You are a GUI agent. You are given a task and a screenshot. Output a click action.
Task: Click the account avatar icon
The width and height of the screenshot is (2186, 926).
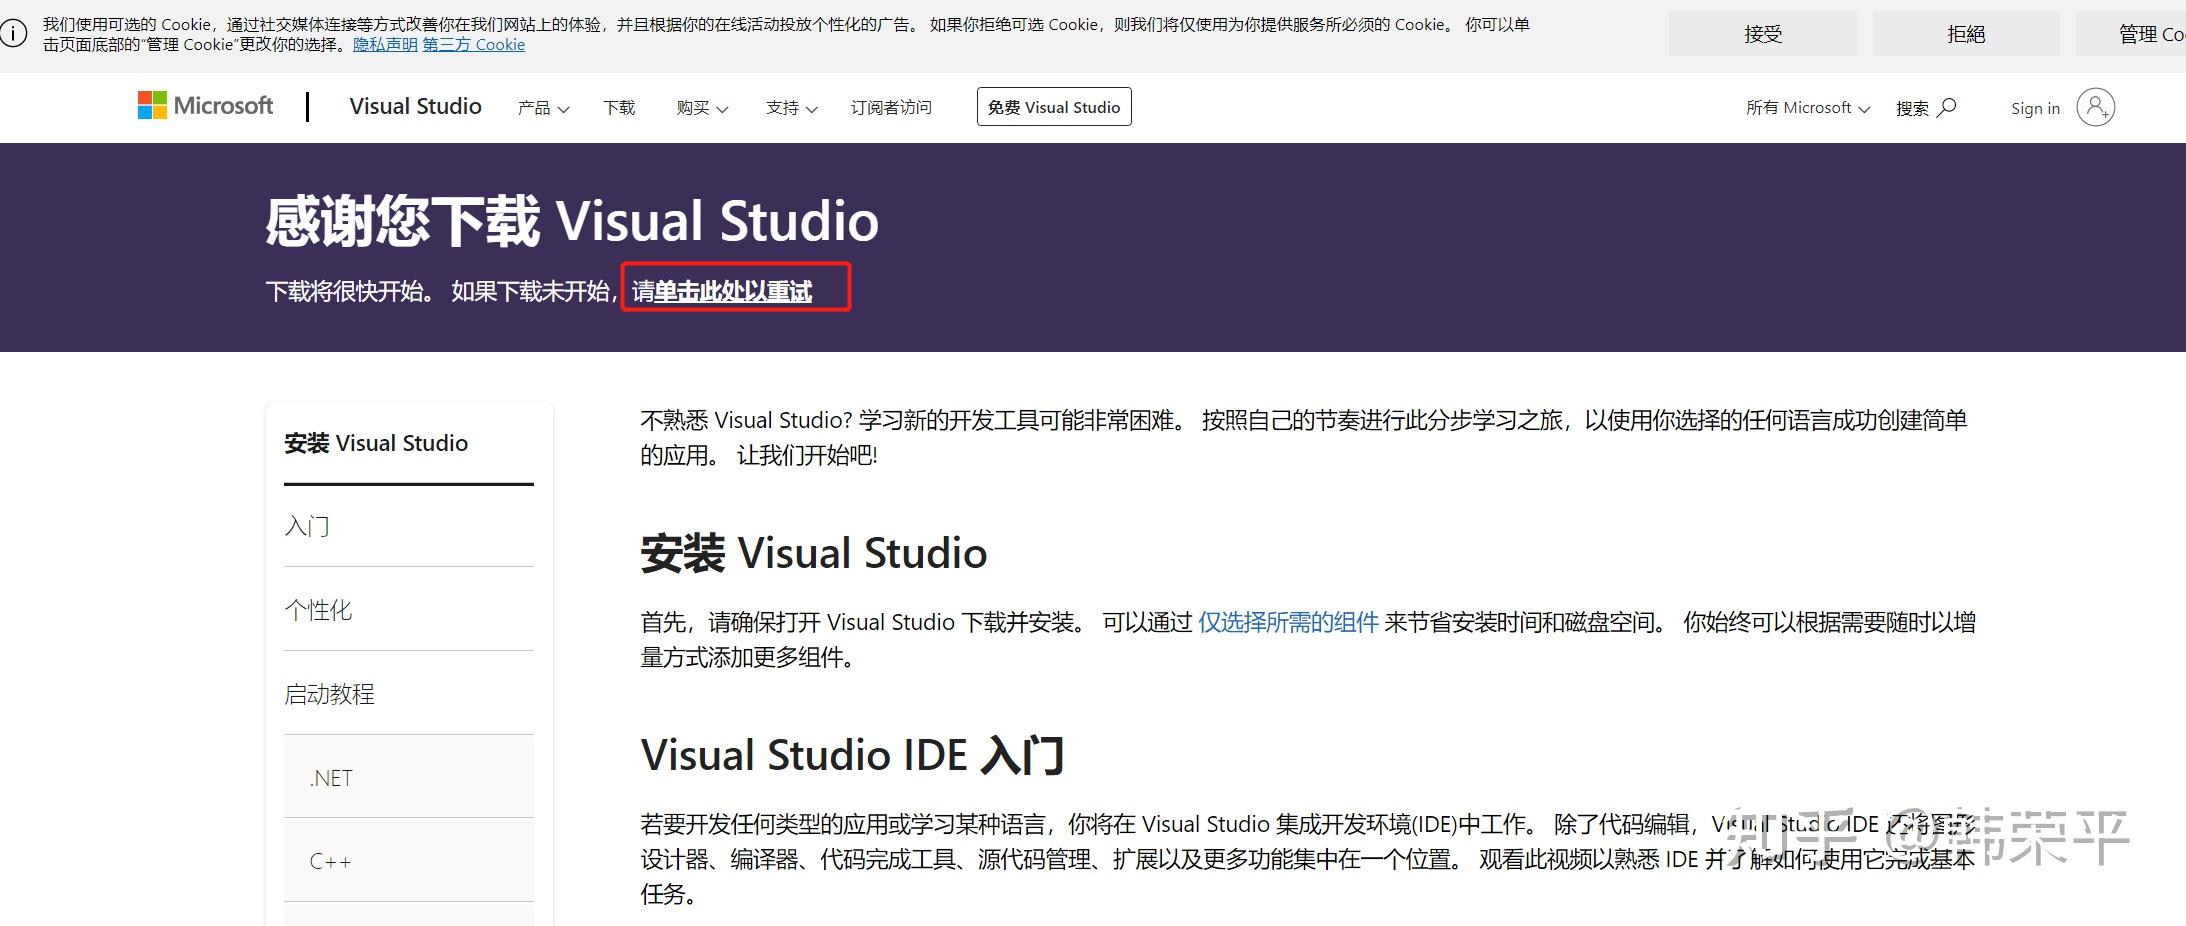click(2095, 107)
